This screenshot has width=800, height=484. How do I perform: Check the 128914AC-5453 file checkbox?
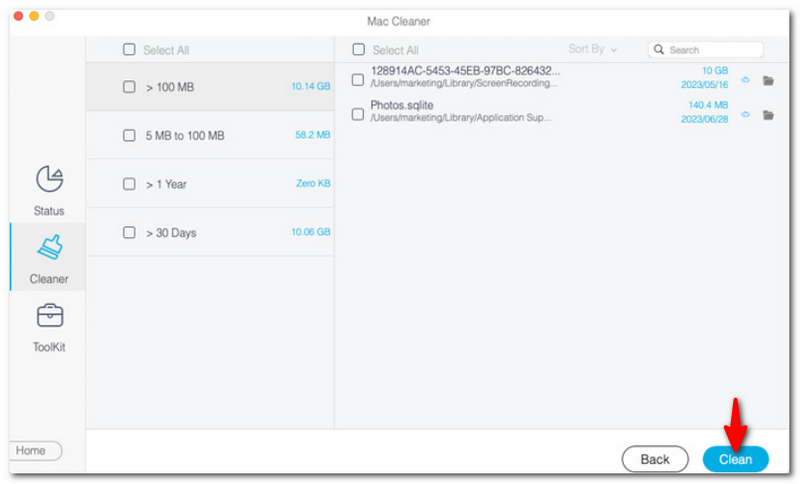point(358,80)
